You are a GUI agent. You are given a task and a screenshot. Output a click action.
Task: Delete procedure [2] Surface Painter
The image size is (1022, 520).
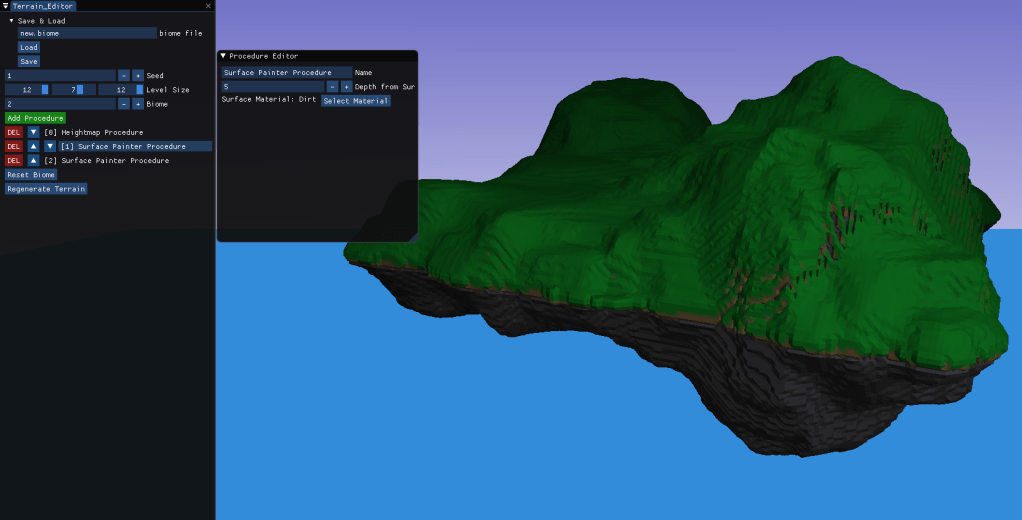pos(14,160)
